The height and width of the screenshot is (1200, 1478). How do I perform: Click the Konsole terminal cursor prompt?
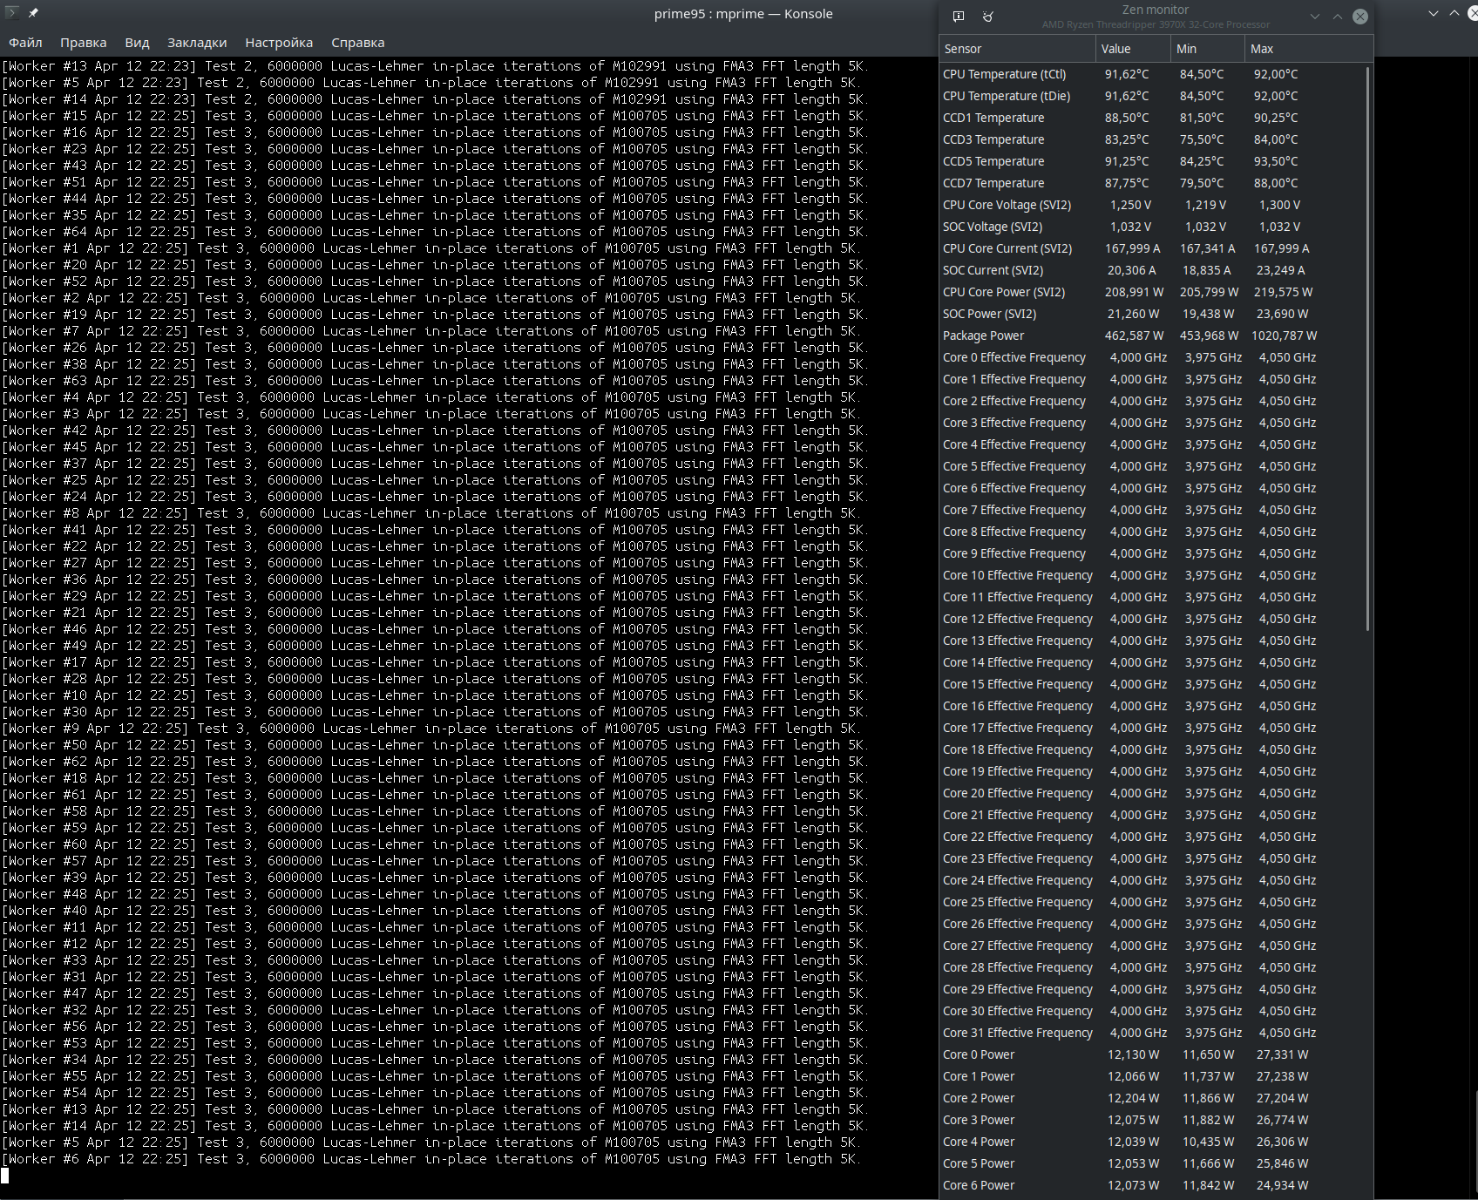(x=5, y=1176)
